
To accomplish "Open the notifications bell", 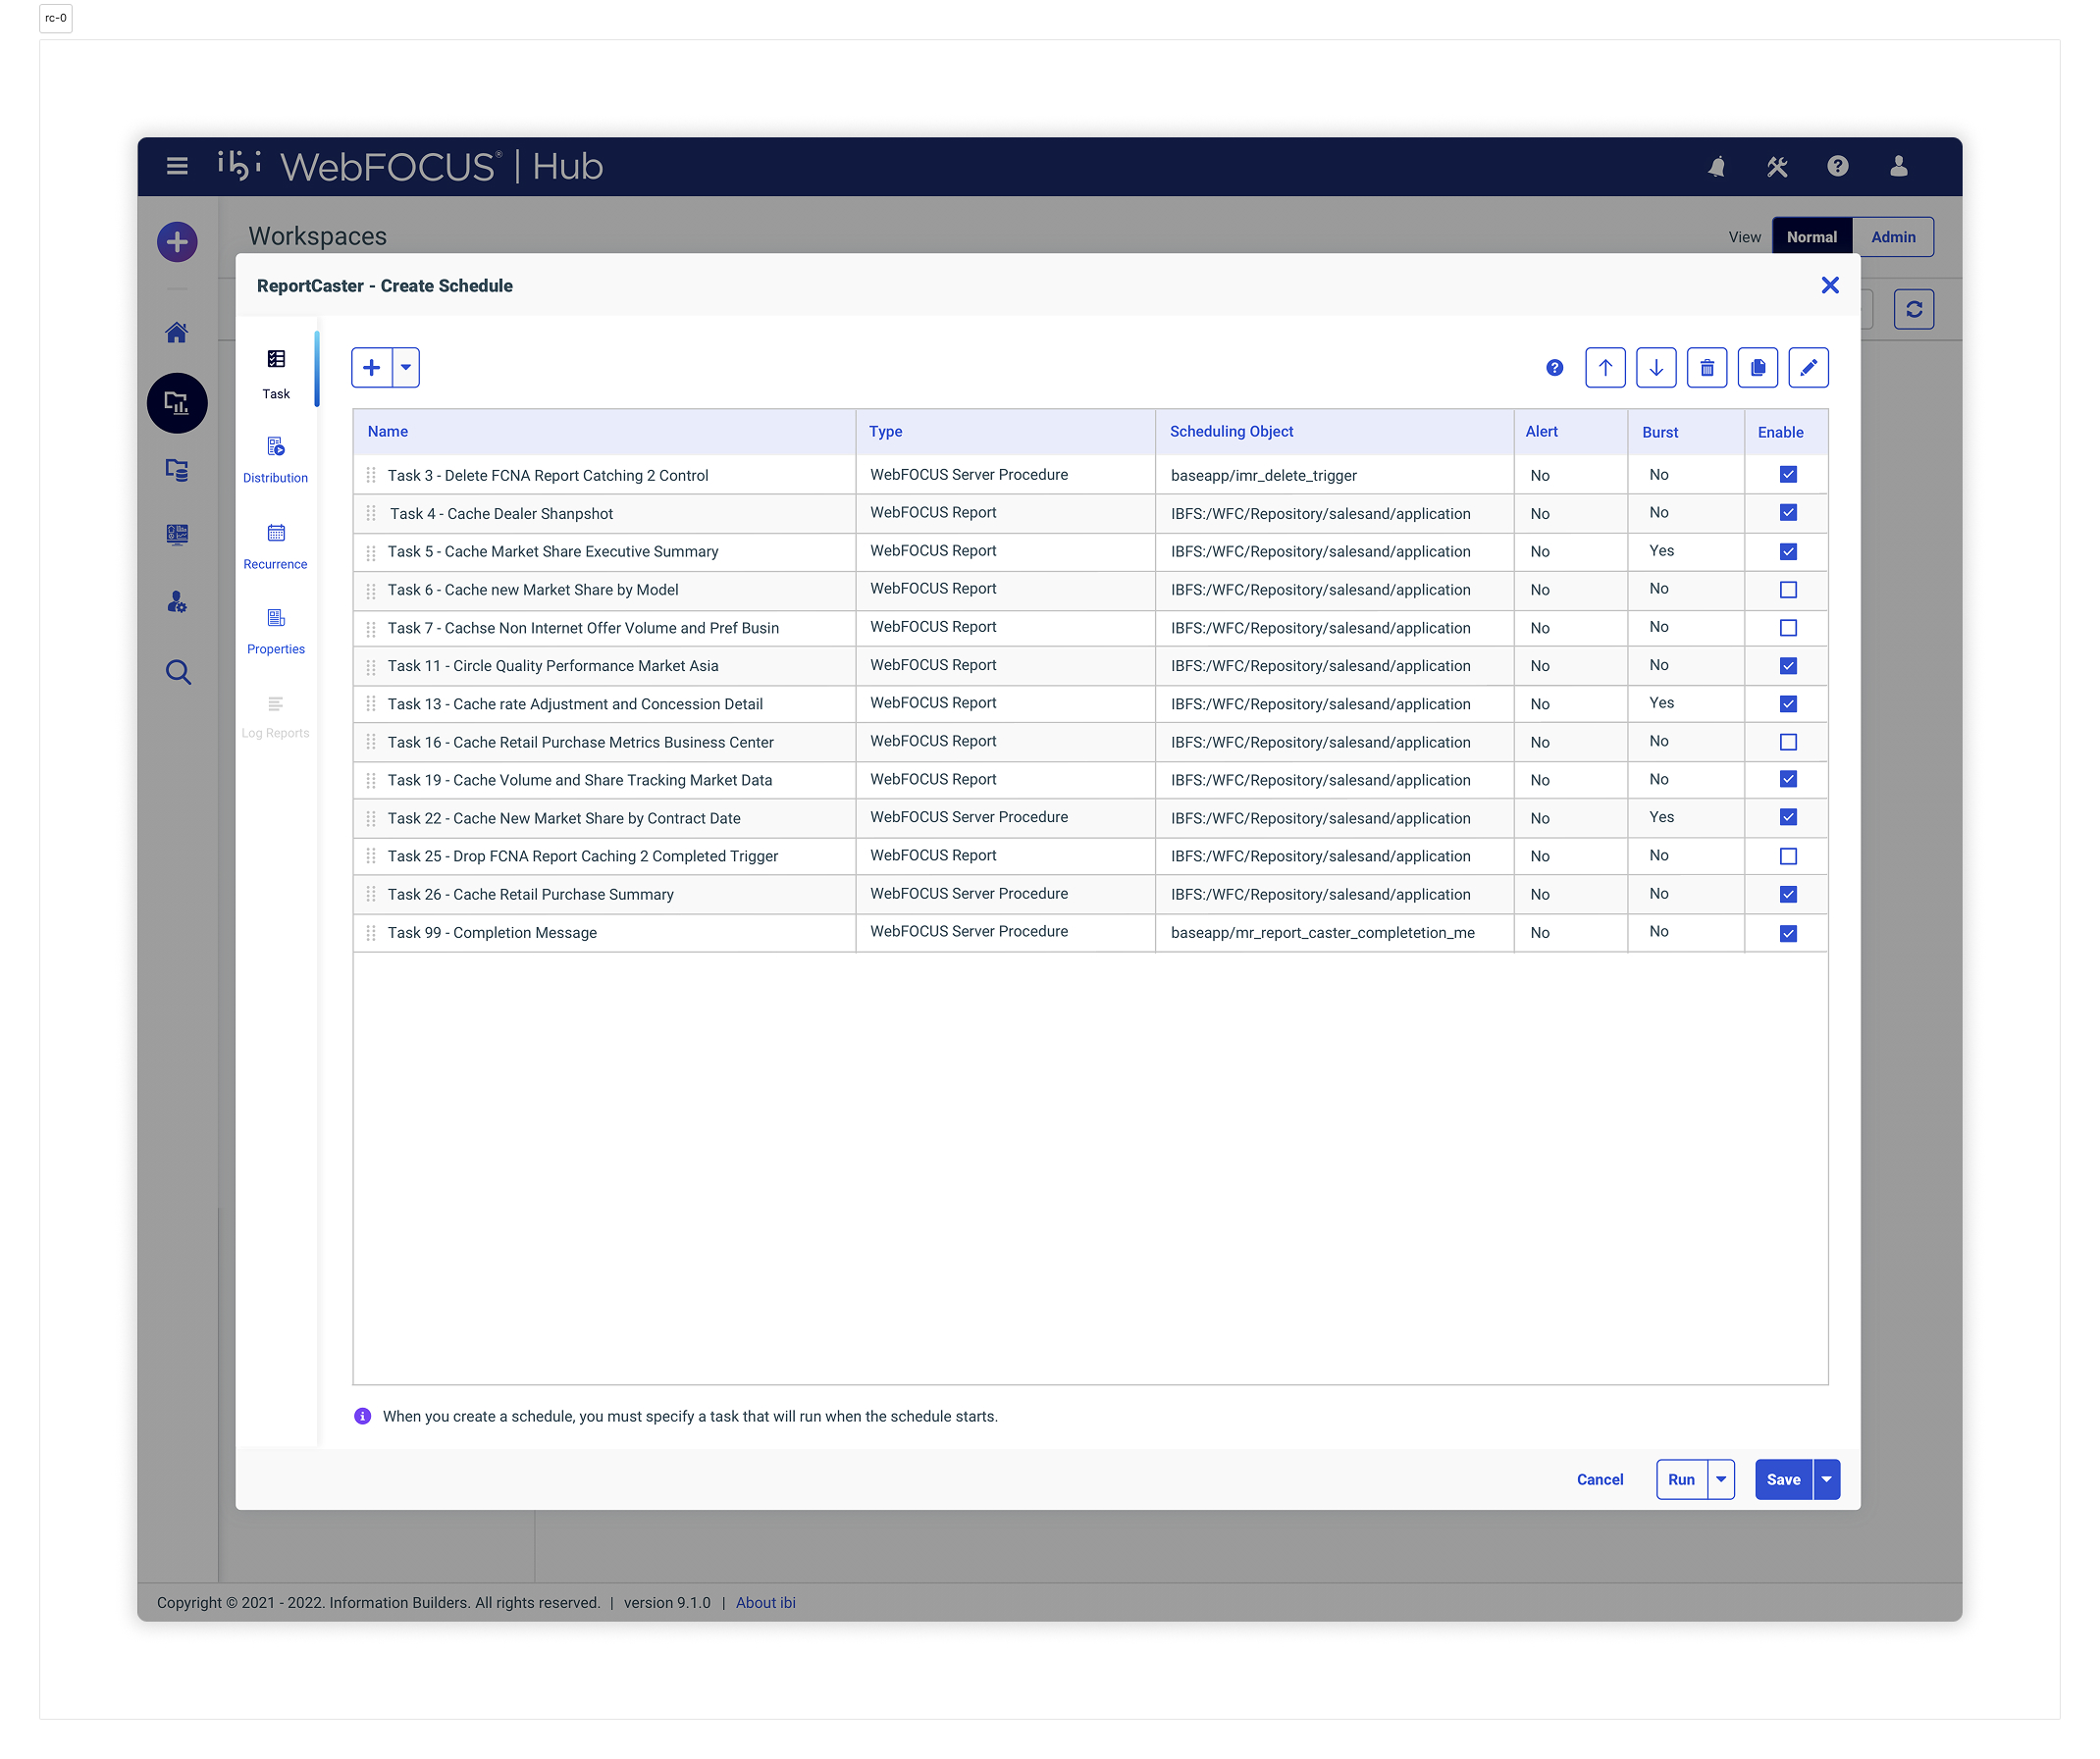I will tap(1716, 166).
